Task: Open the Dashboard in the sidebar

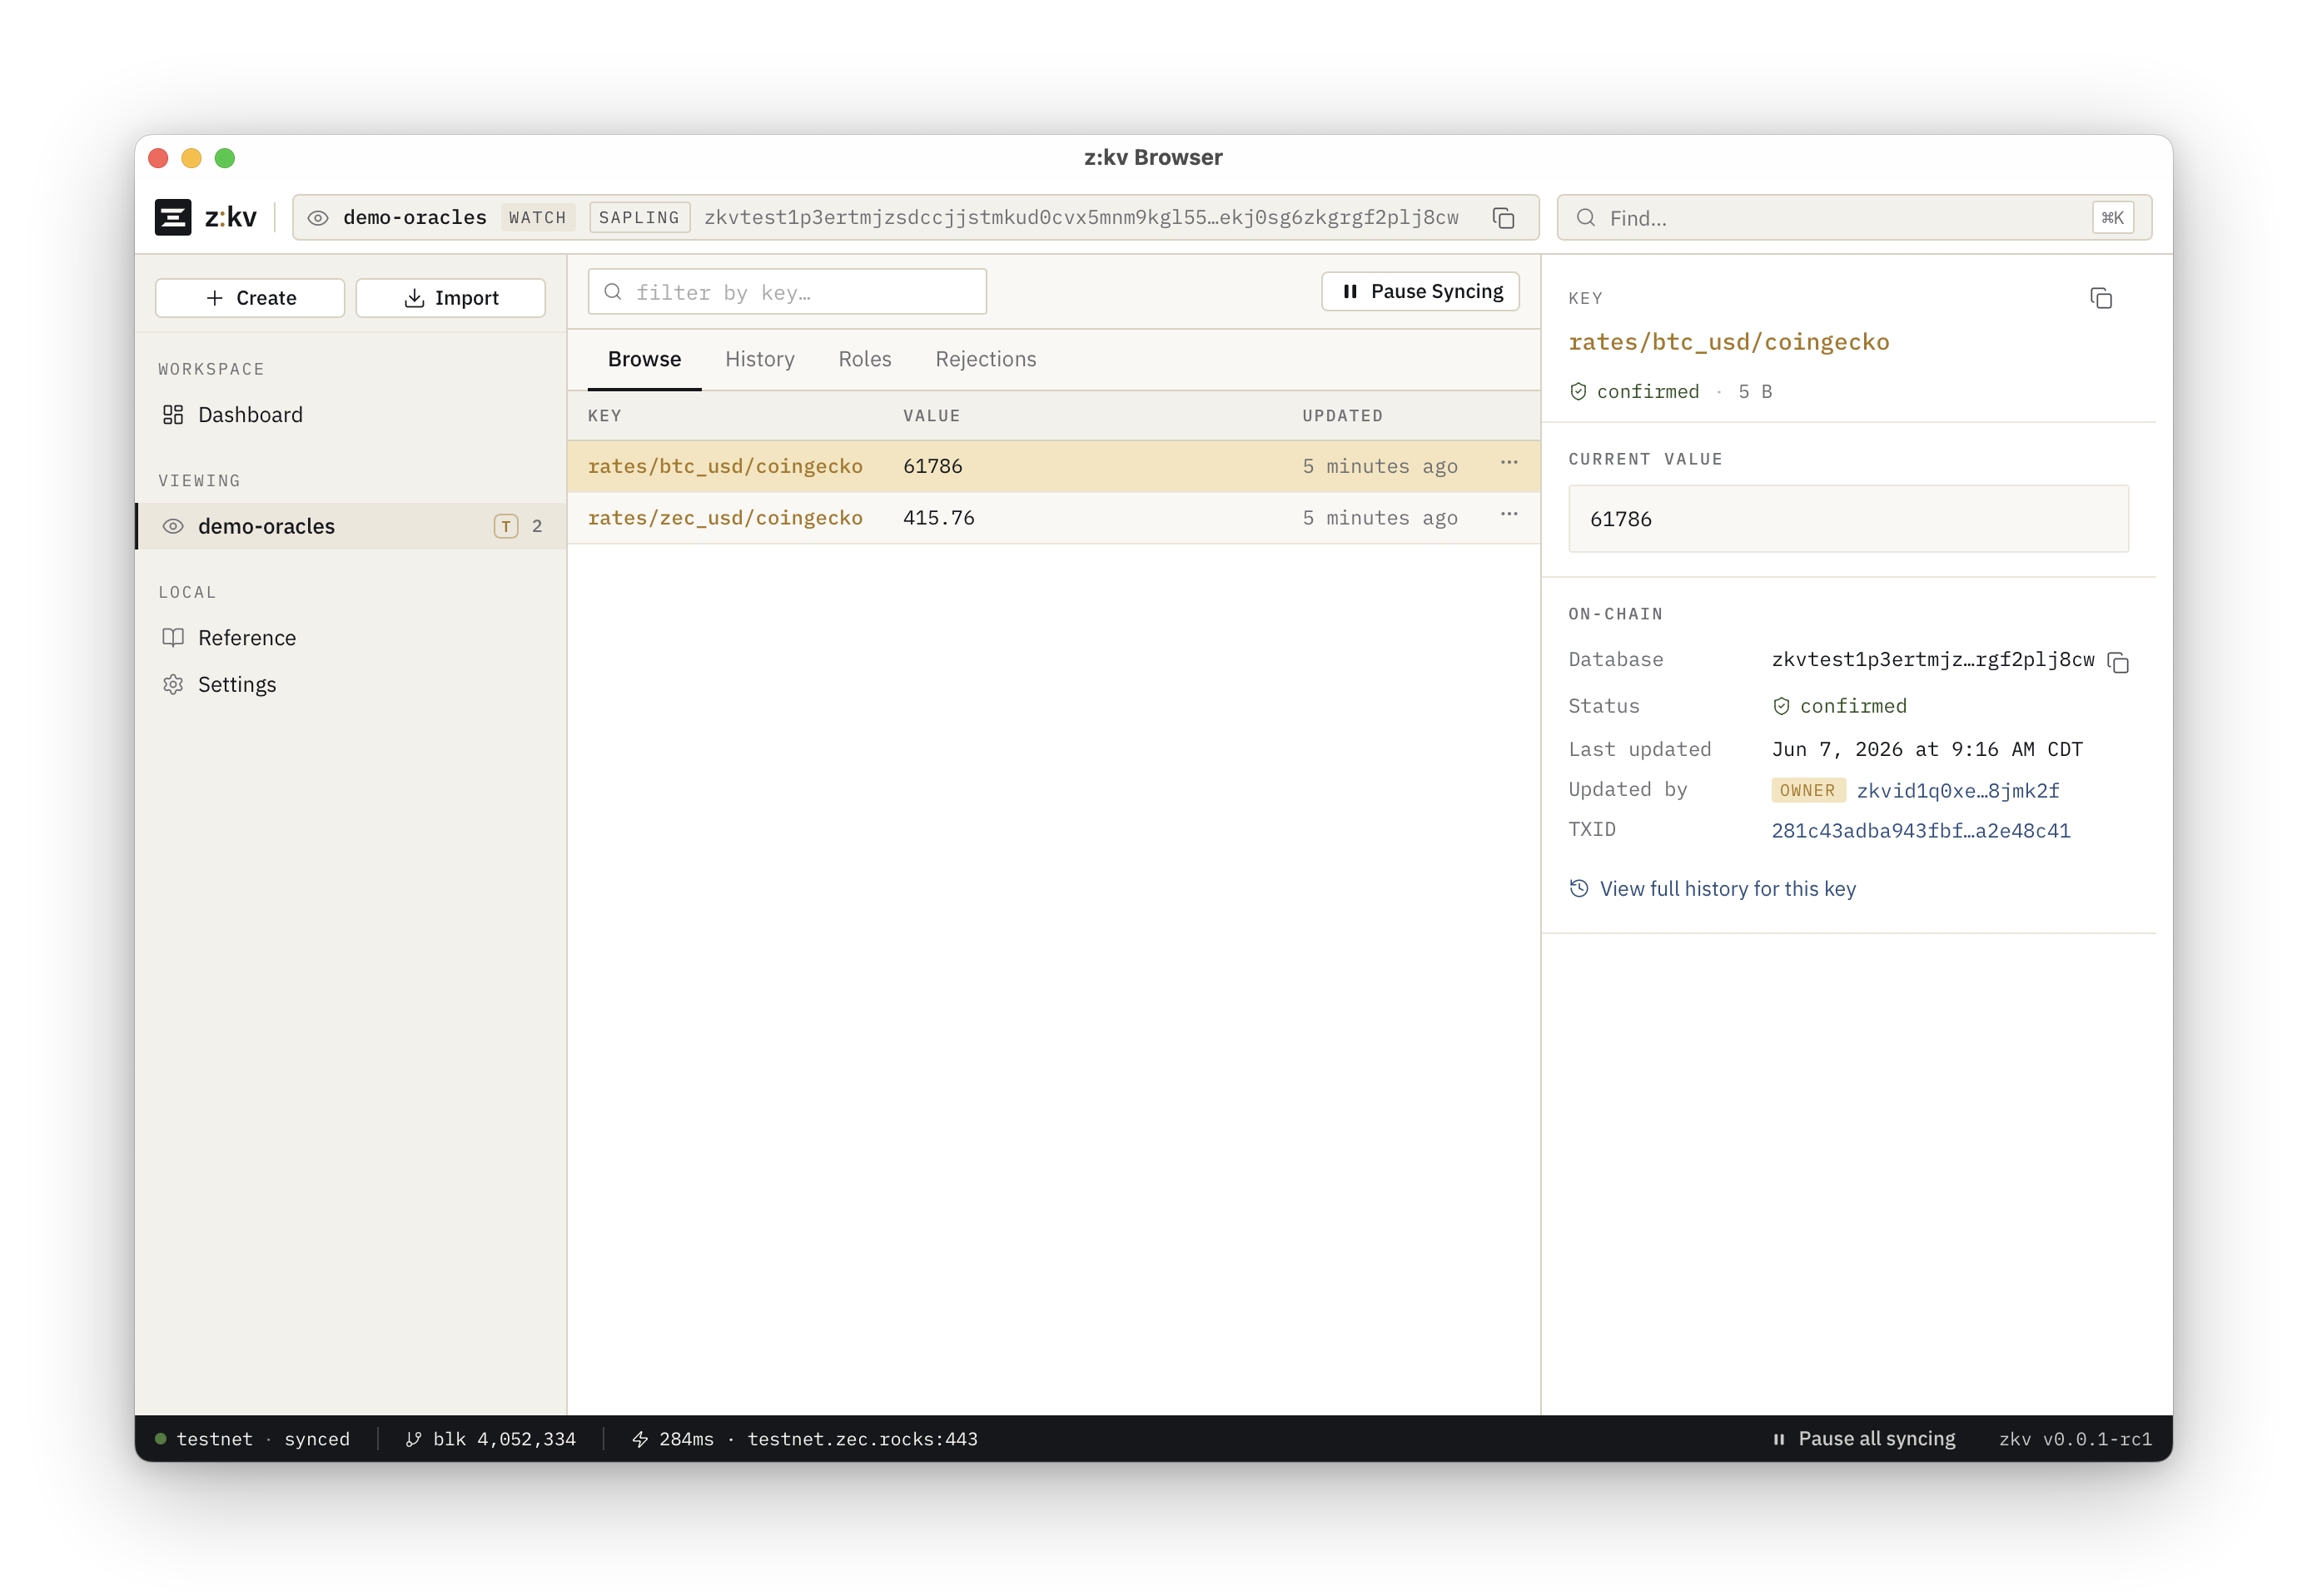Action: [350, 415]
